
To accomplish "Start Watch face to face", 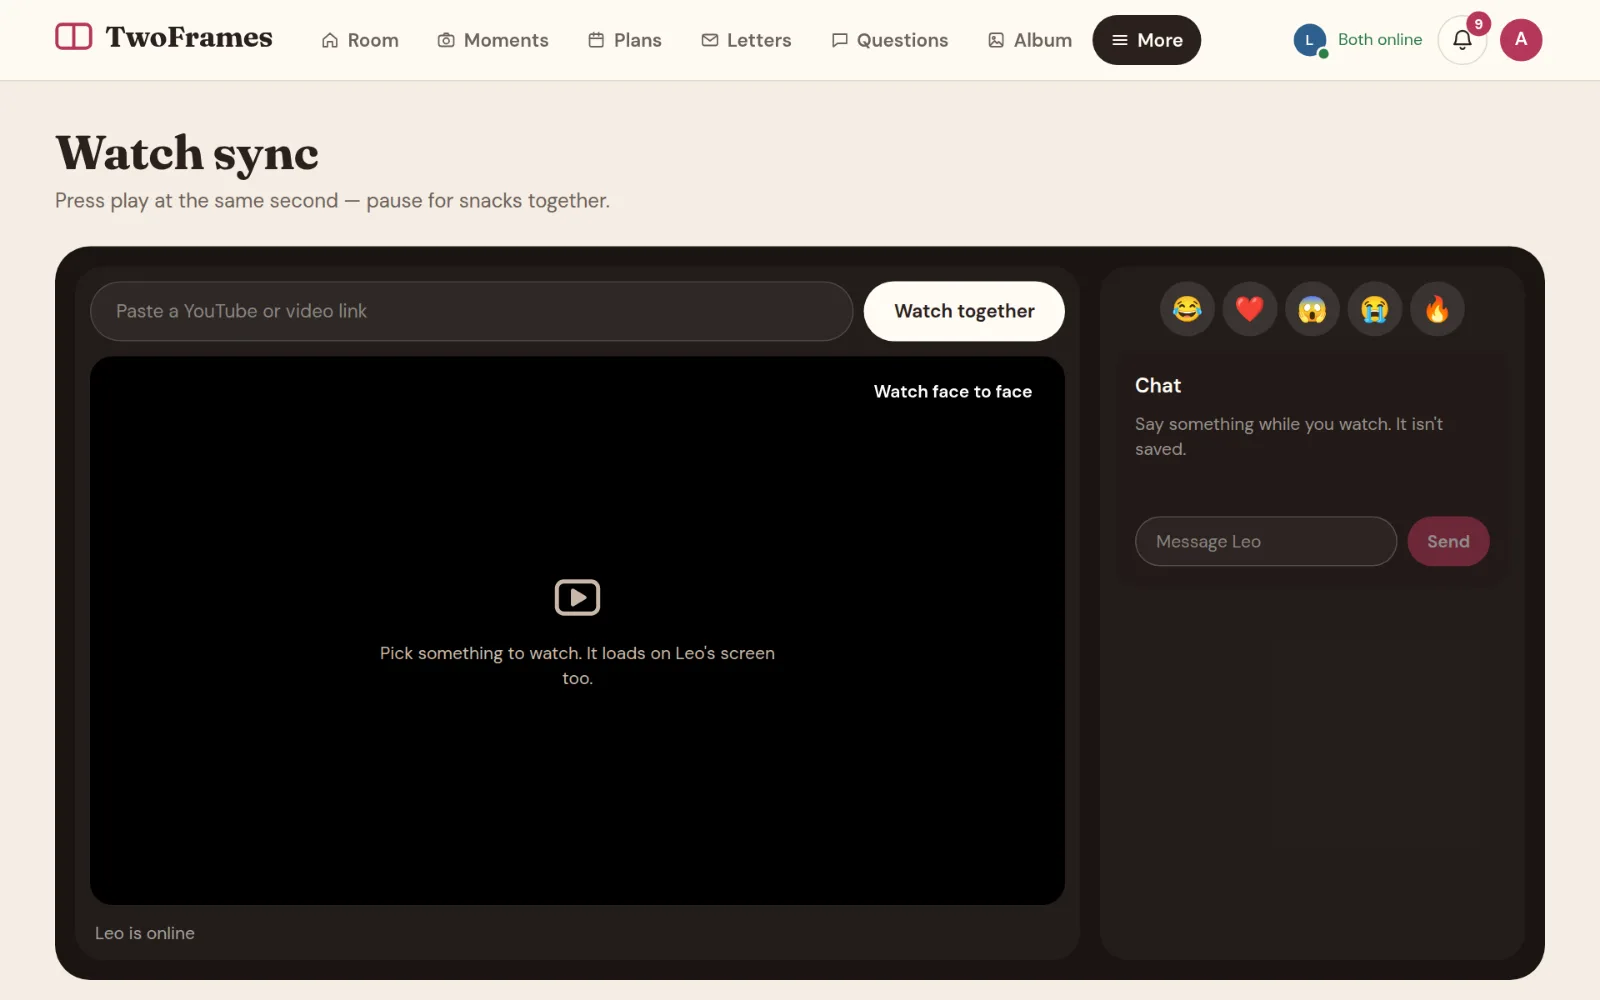I will pos(953,392).
